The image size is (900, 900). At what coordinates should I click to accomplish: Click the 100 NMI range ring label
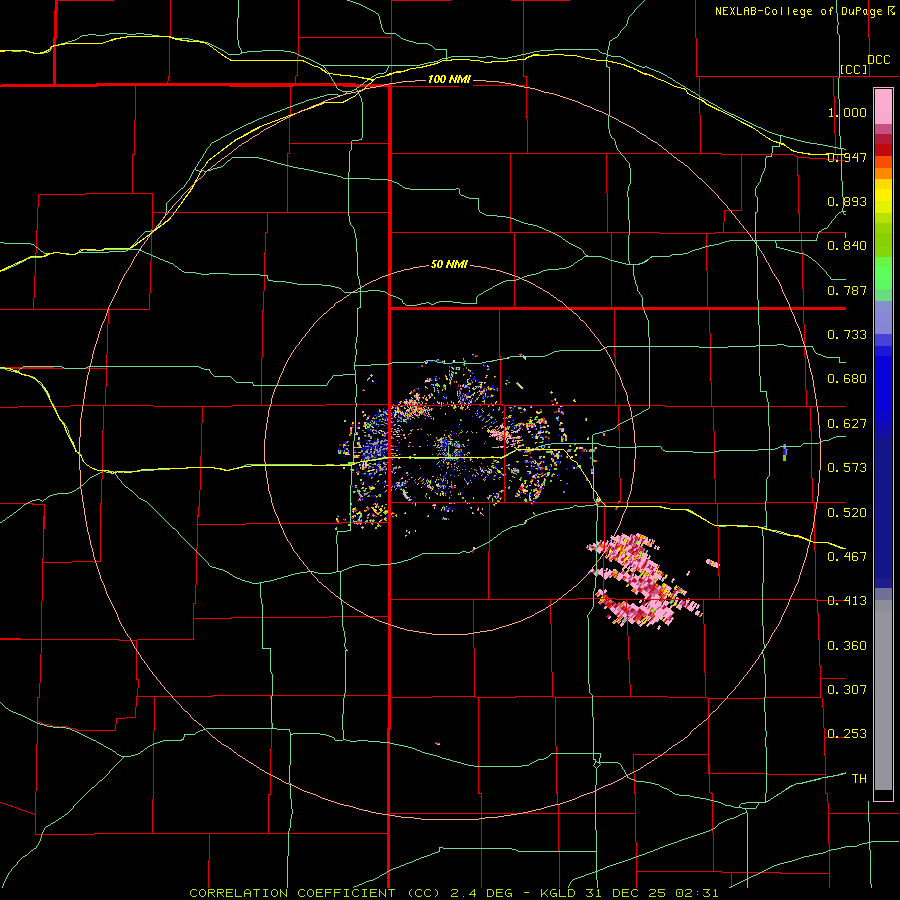[449, 79]
